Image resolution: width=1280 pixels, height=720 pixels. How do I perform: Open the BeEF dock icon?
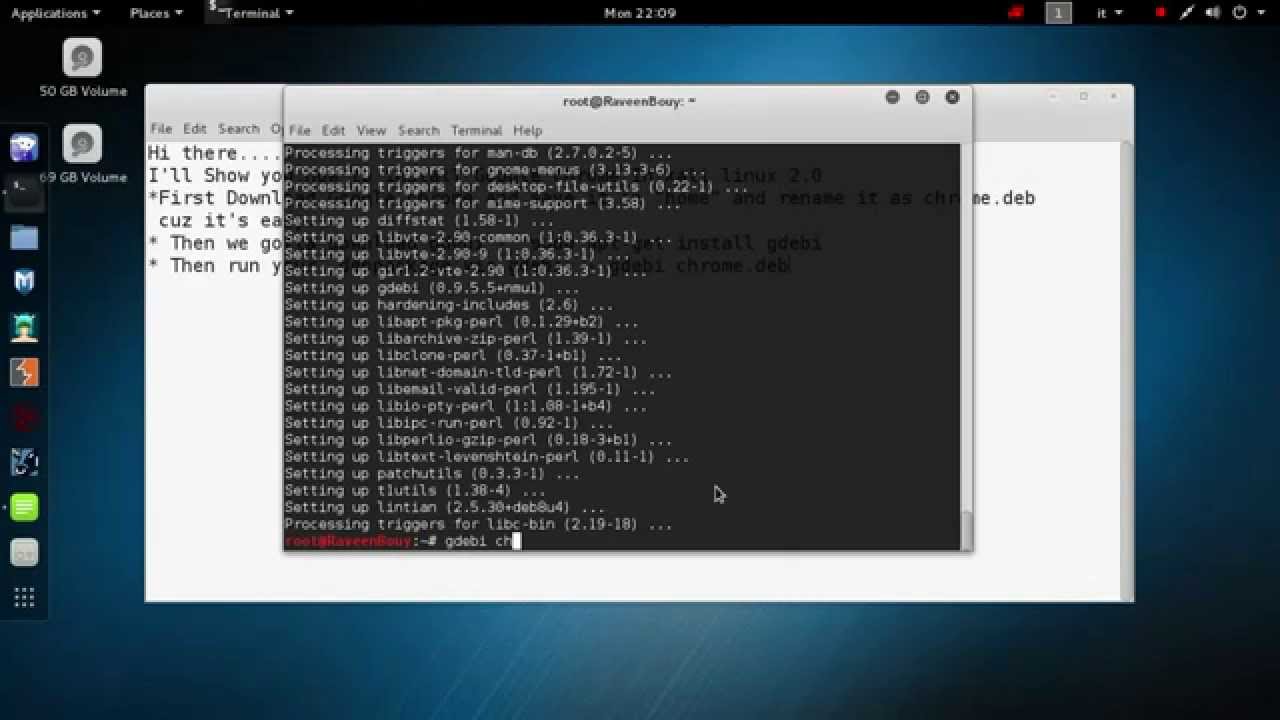click(x=24, y=462)
